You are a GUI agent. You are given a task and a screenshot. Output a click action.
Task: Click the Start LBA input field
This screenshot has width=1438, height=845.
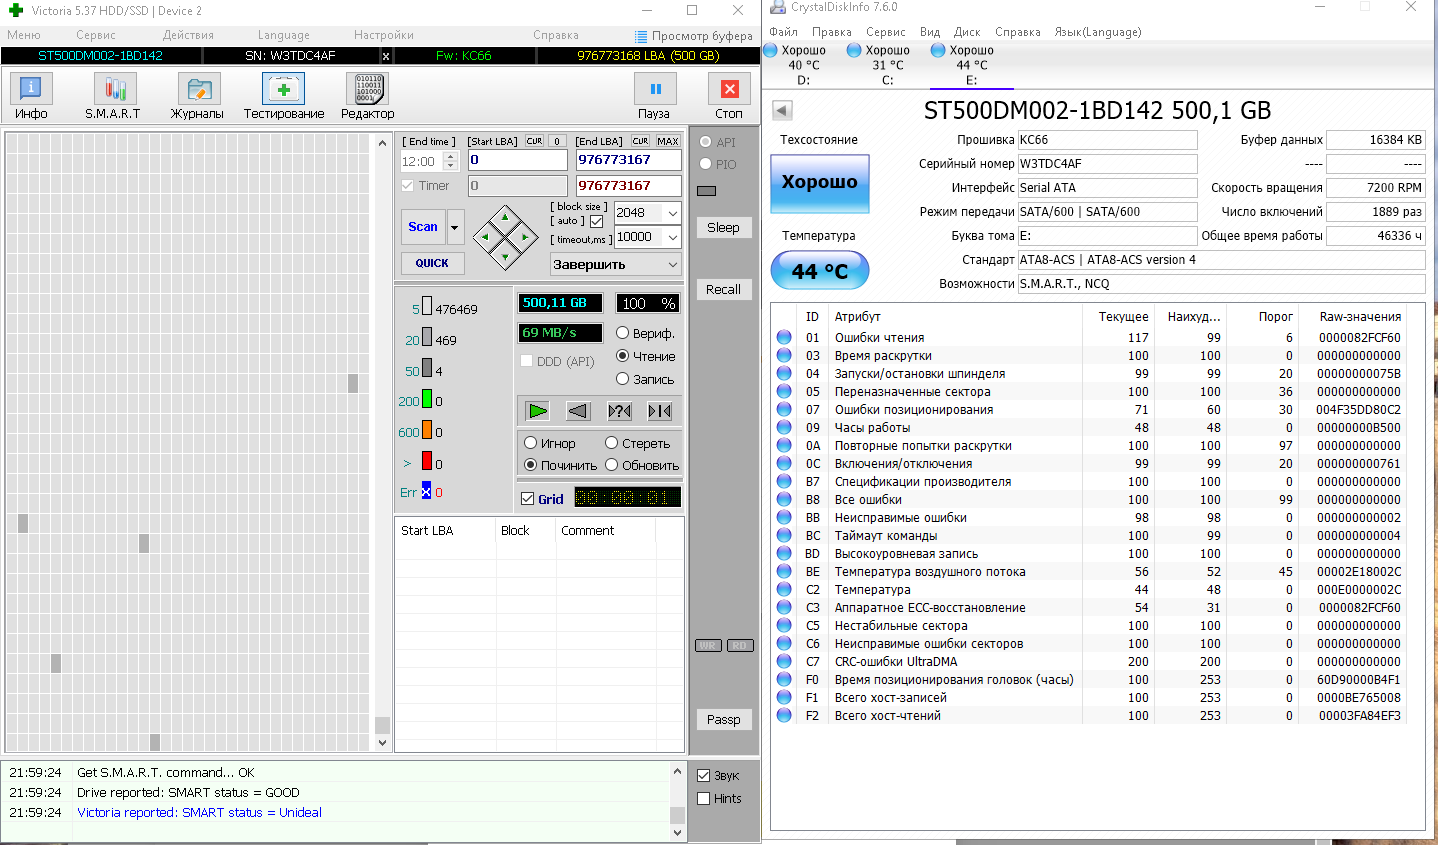tap(517, 160)
